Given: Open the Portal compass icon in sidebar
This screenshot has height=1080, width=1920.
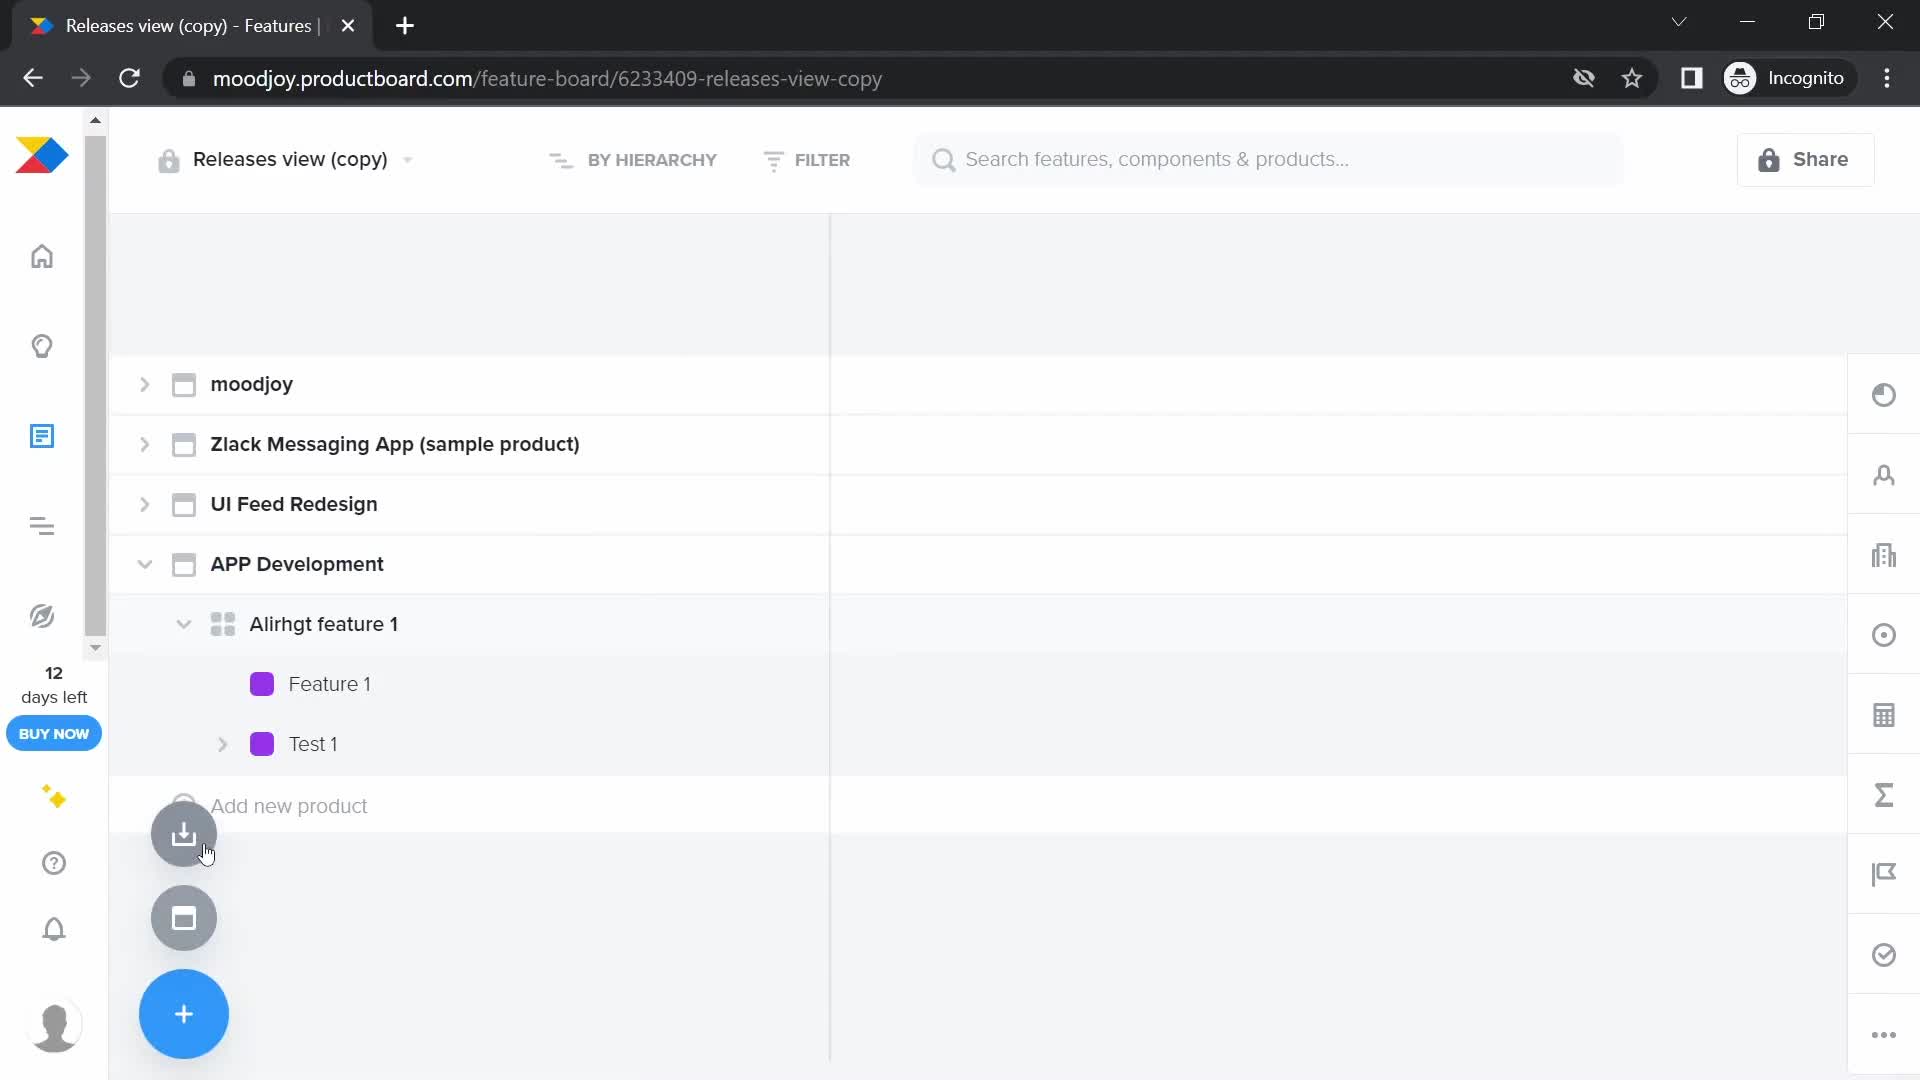Looking at the screenshot, I should 42,616.
